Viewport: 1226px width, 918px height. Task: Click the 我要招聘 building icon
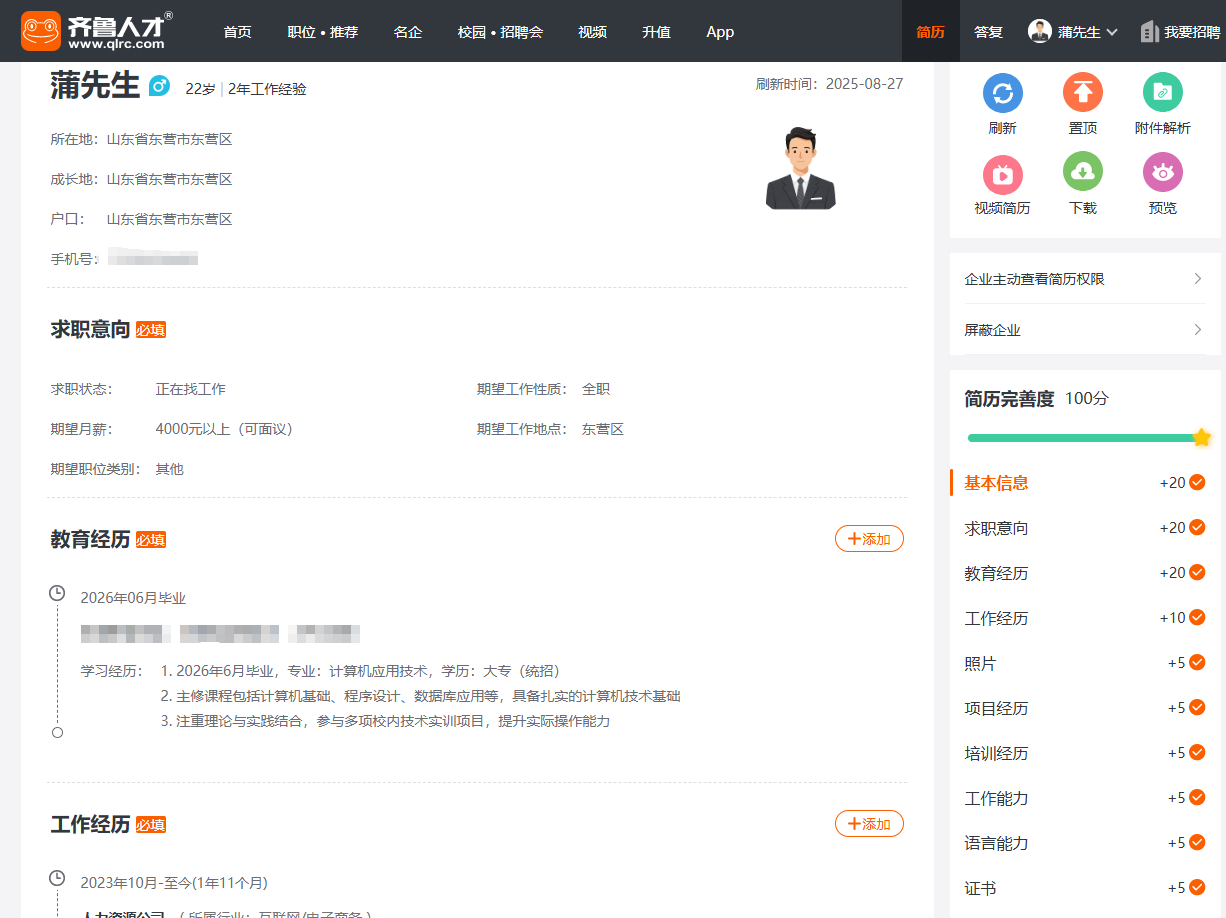click(1149, 32)
